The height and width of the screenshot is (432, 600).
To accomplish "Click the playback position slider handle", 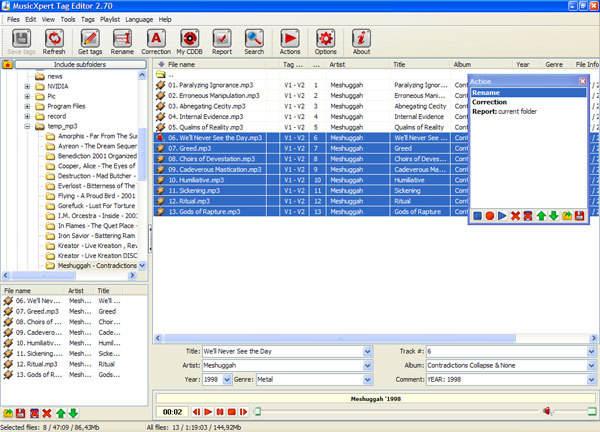I will tap(258, 411).
